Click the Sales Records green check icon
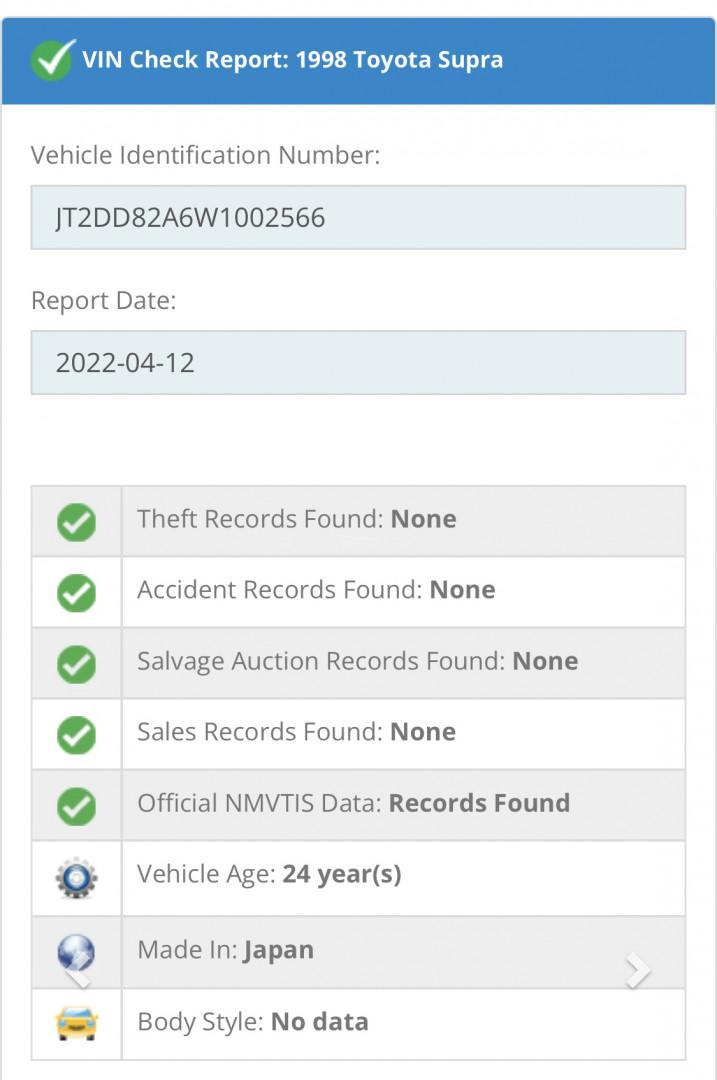Image resolution: width=717 pixels, height=1080 pixels. (x=76, y=736)
